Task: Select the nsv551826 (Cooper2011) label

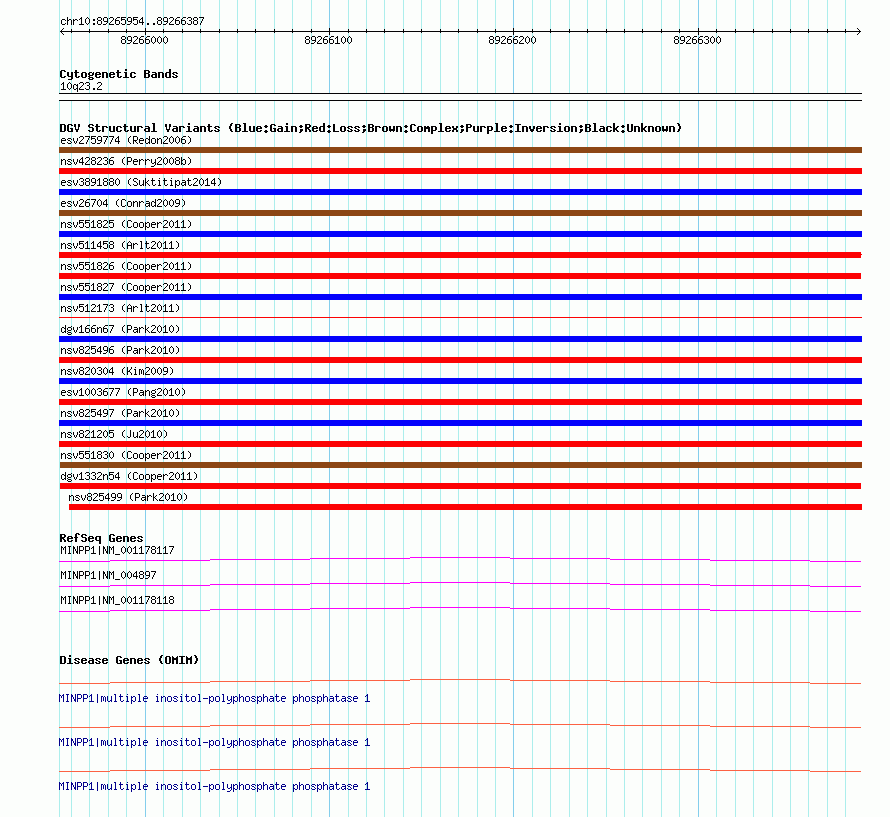Action: click(x=126, y=266)
